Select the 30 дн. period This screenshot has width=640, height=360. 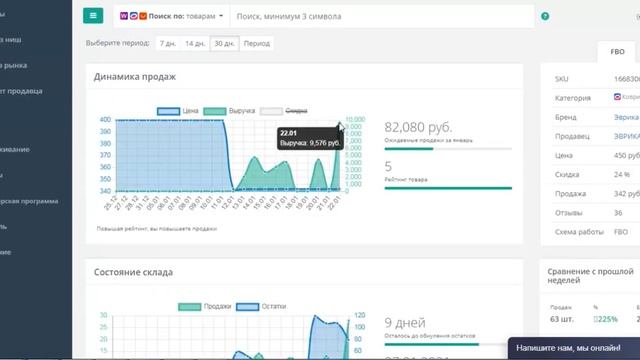[224, 43]
